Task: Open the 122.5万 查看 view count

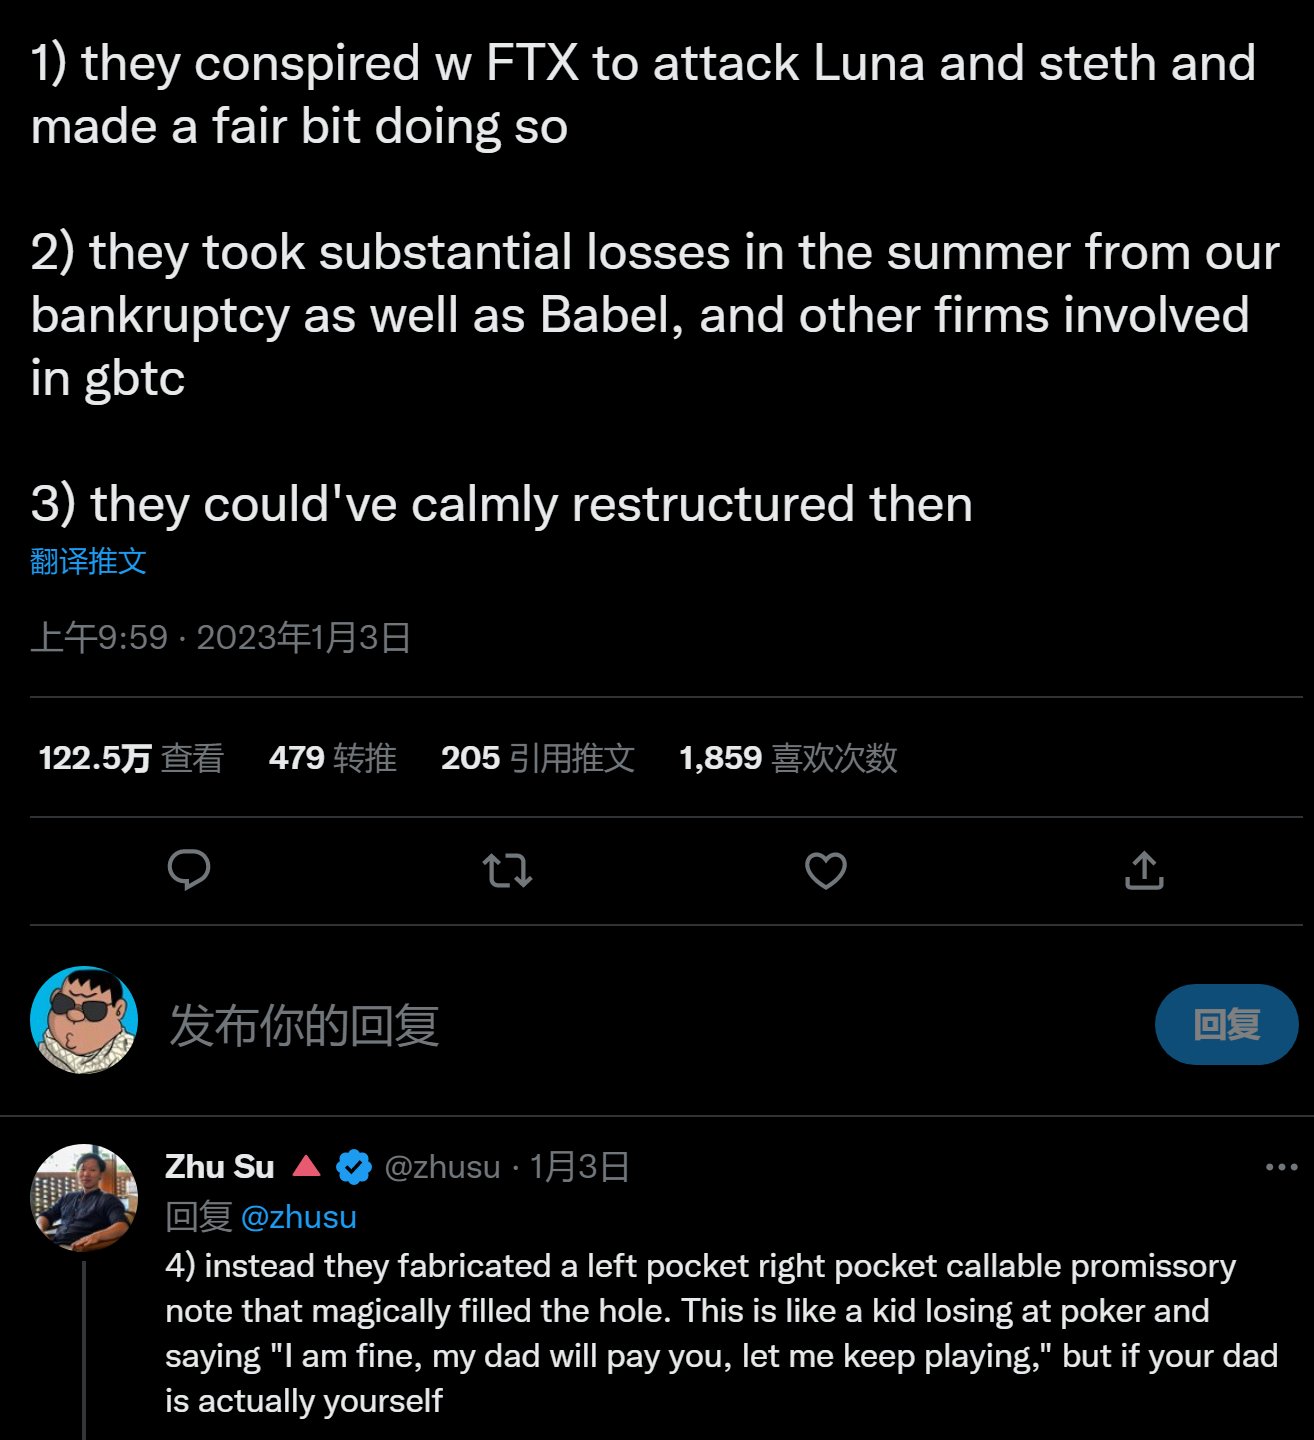Action: pyautogui.click(x=131, y=758)
